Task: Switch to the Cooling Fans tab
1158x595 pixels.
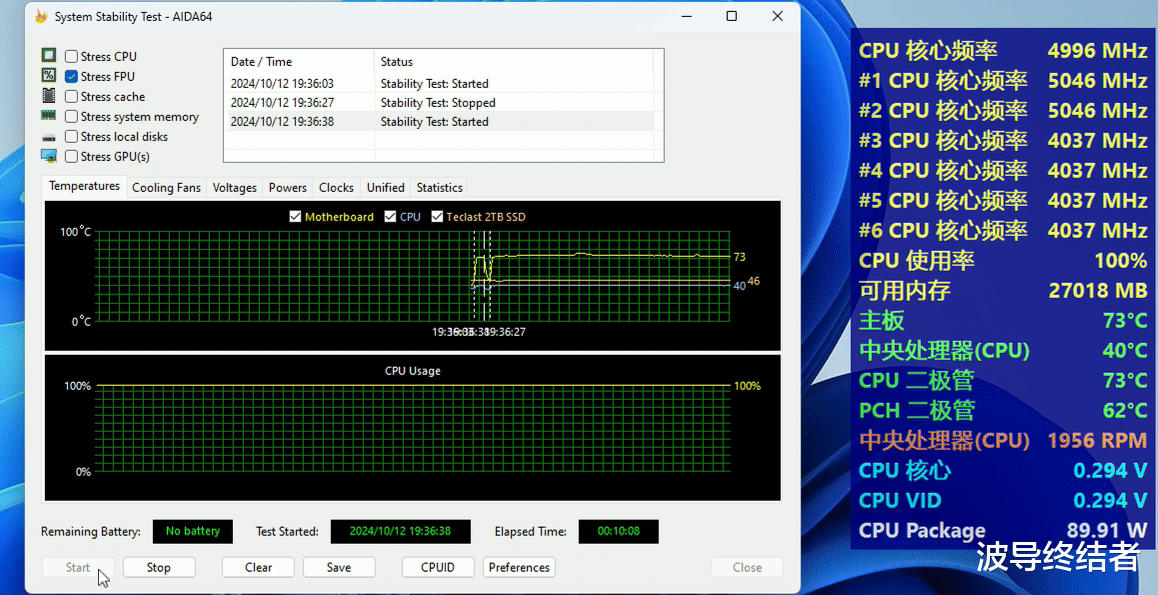Action: point(166,188)
